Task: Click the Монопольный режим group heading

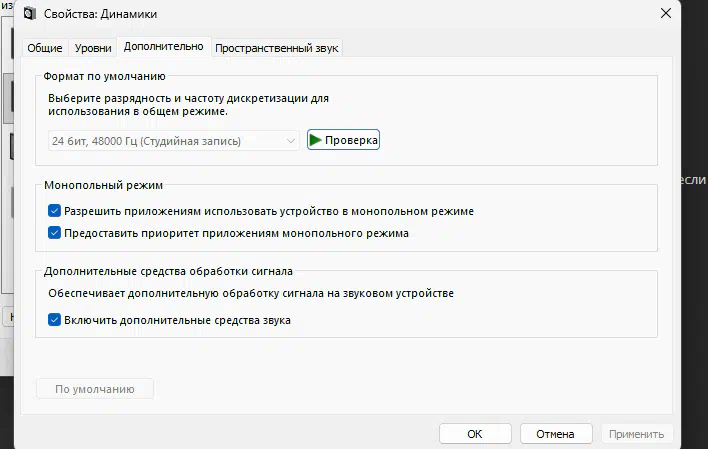Action: pyautogui.click(x=104, y=186)
